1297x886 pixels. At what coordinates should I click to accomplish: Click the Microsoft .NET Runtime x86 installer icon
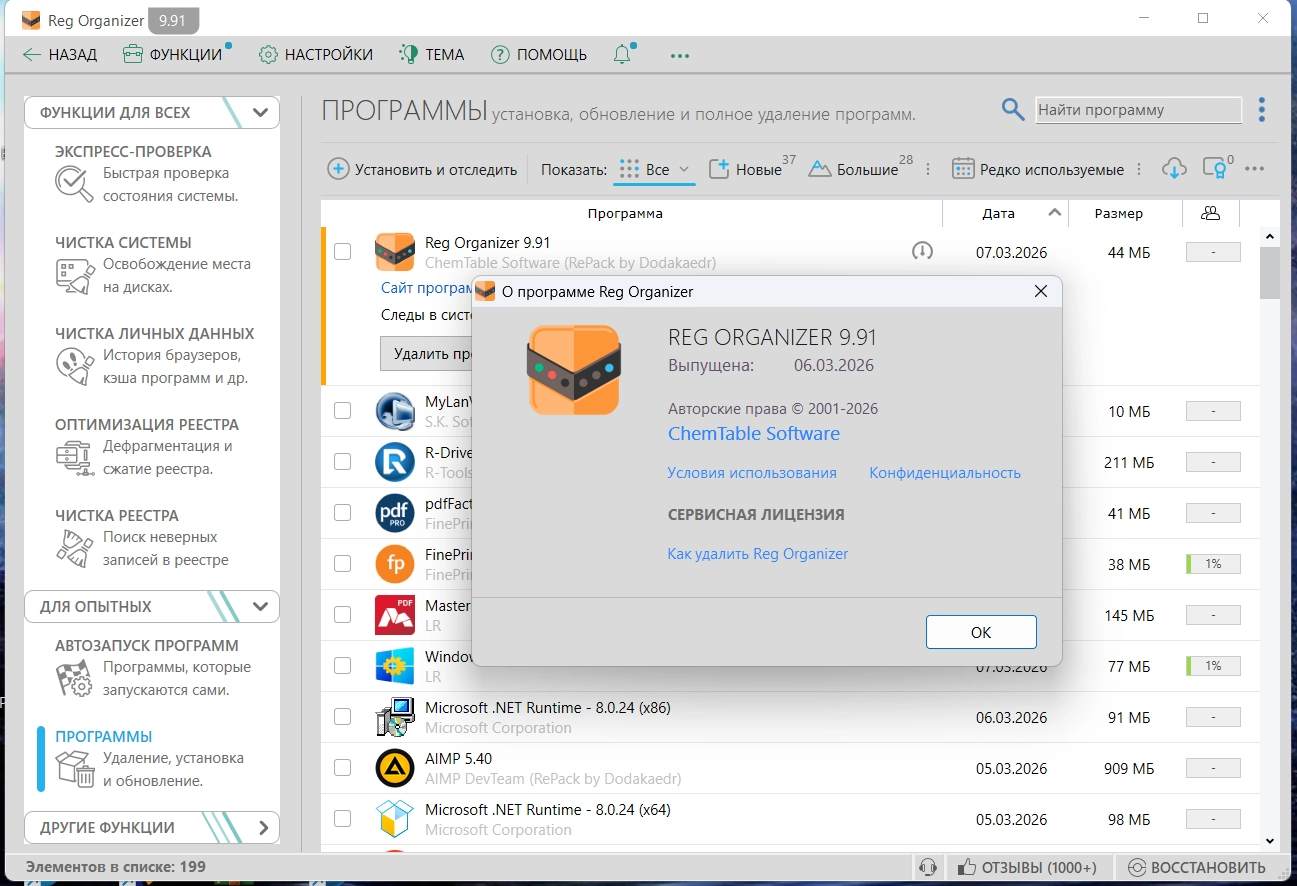click(395, 717)
